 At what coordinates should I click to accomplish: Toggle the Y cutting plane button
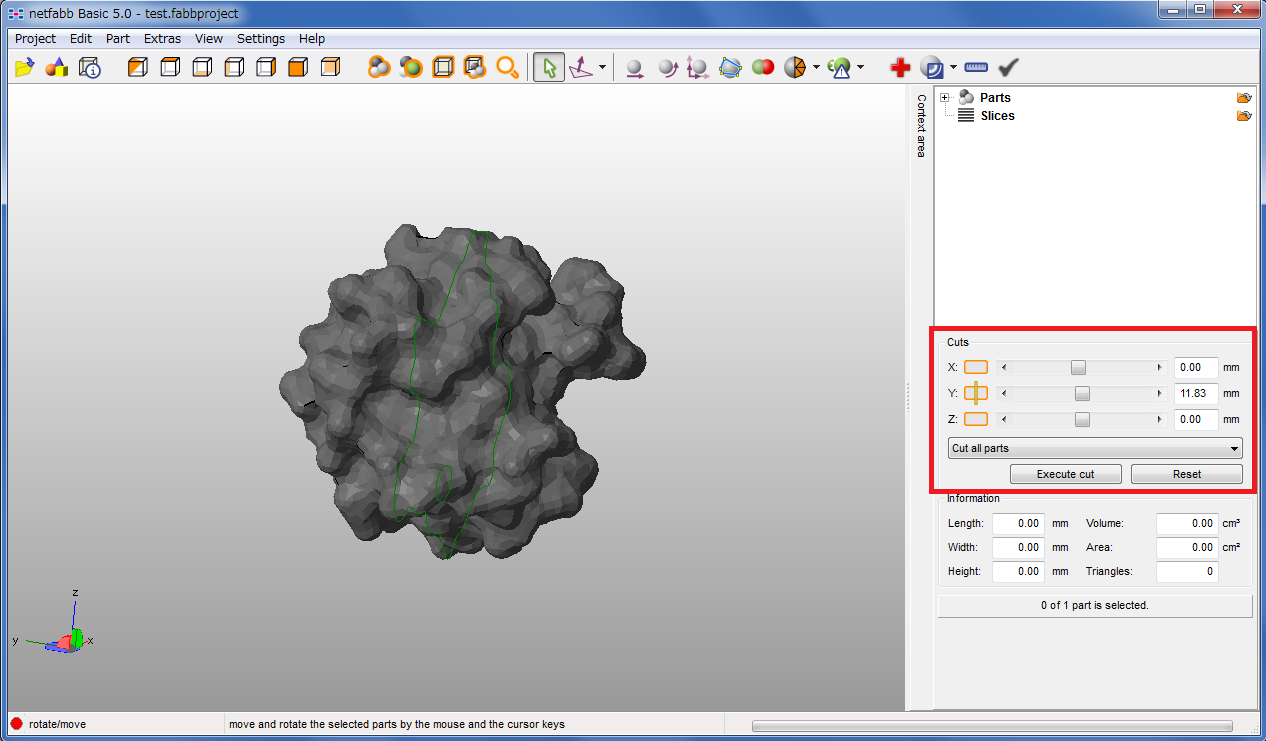pos(975,394)
